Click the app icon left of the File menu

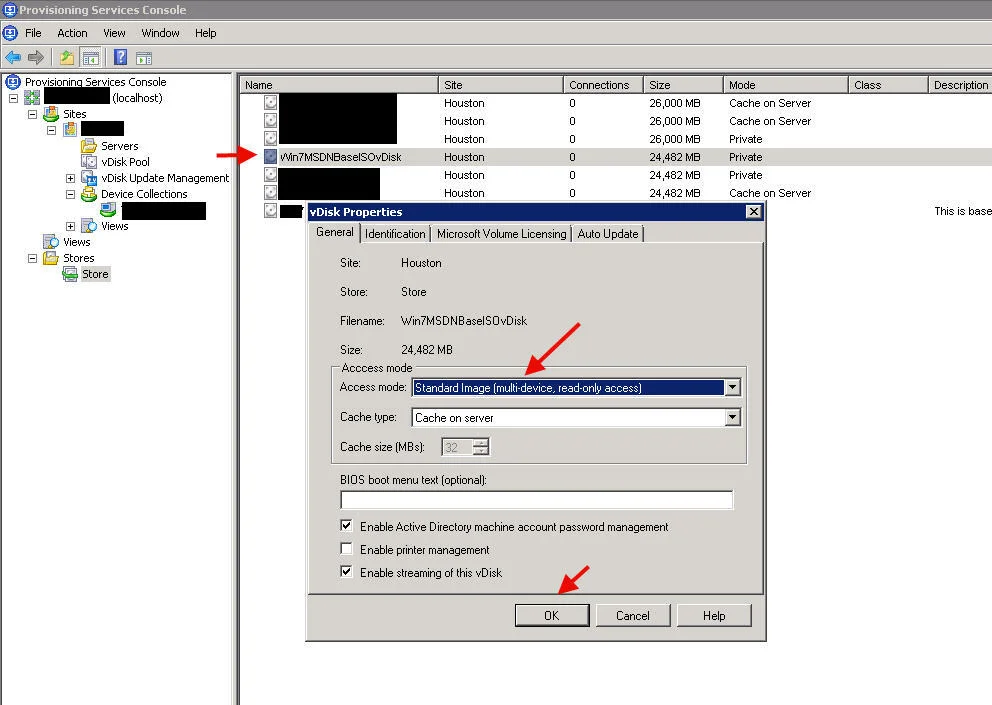(10, 33)
